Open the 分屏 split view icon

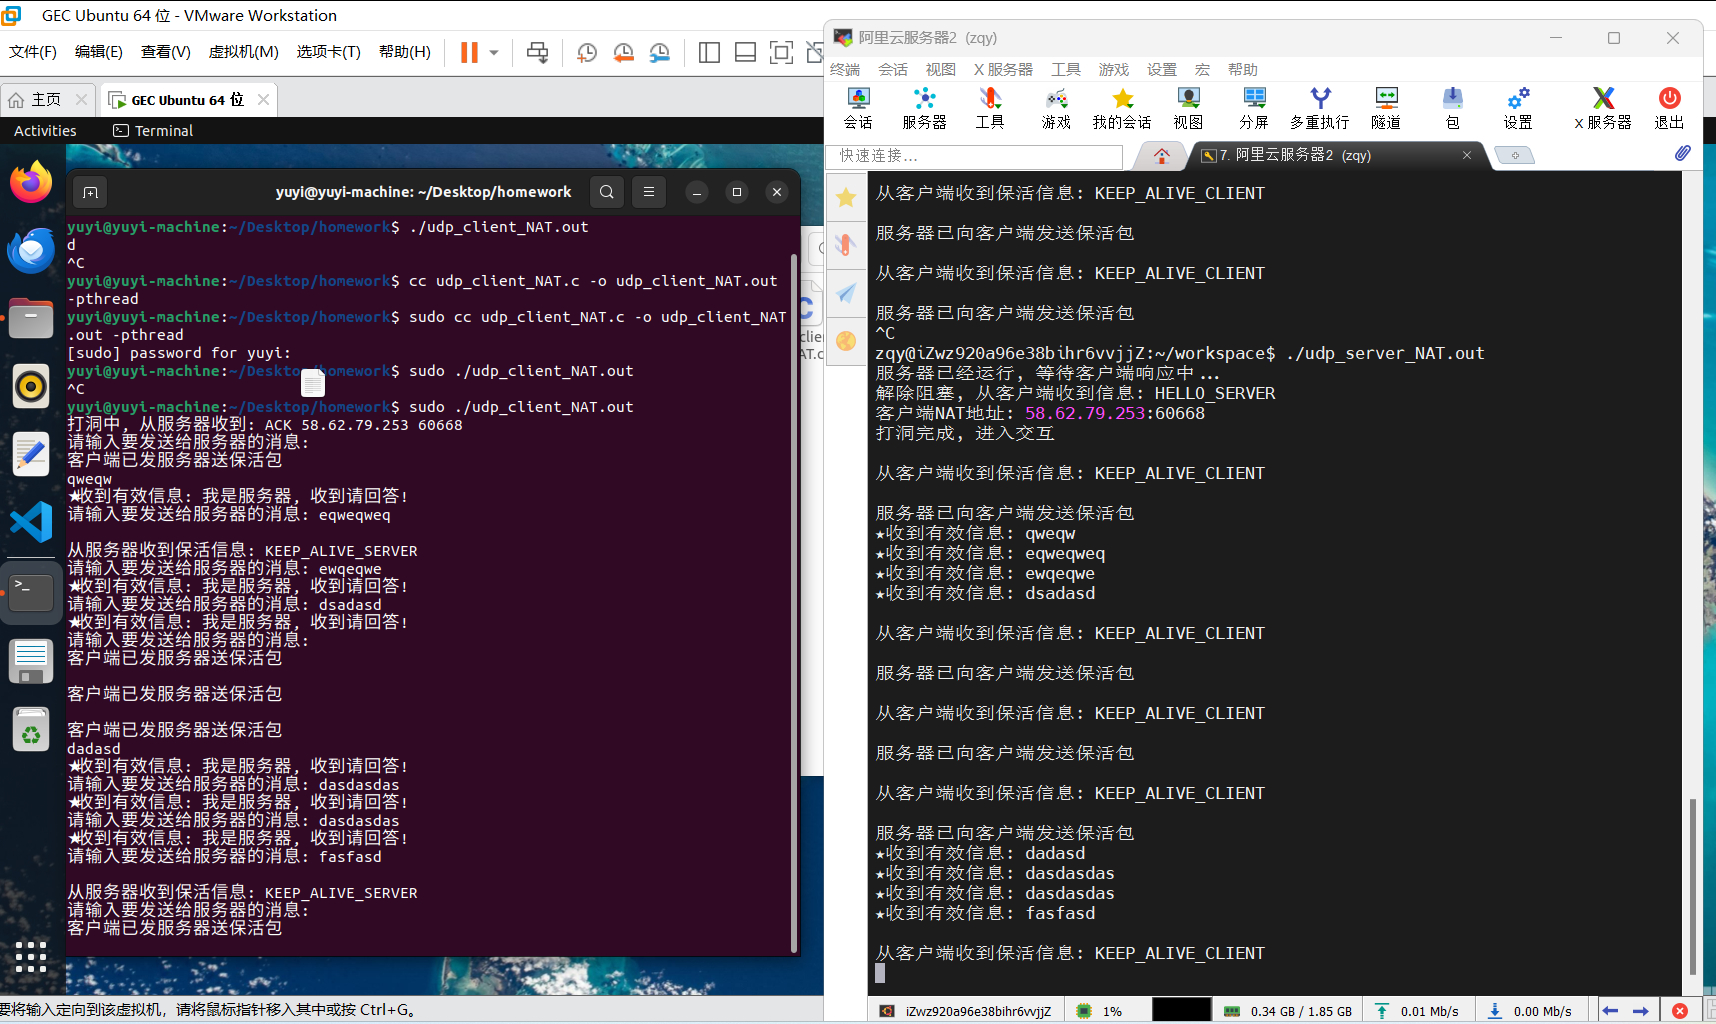[x=1254, y=108]
